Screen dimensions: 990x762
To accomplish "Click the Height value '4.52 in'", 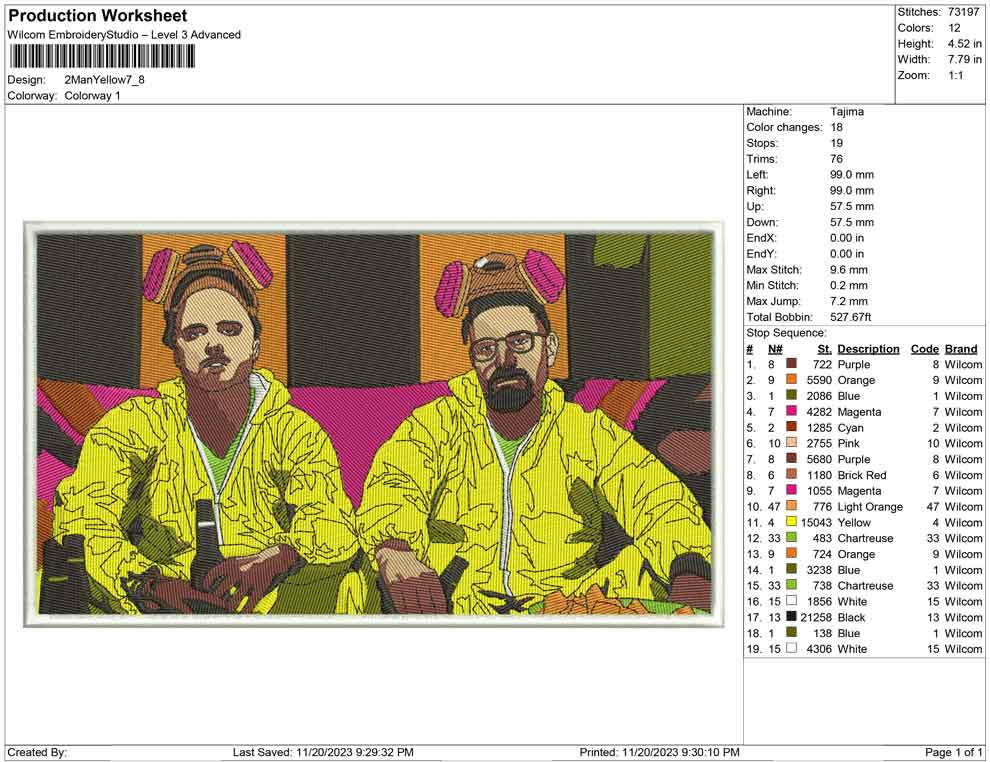I will (964, 44).
